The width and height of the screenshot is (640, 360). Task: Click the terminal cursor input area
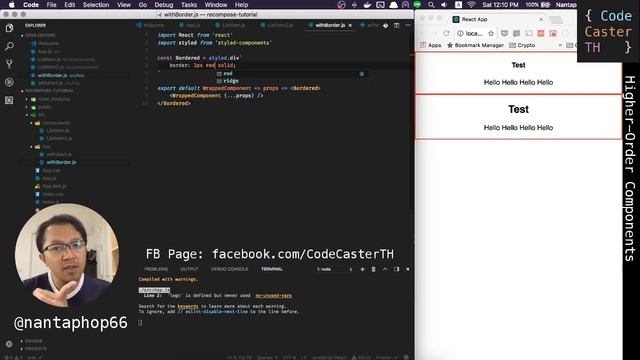pos(140,323)
